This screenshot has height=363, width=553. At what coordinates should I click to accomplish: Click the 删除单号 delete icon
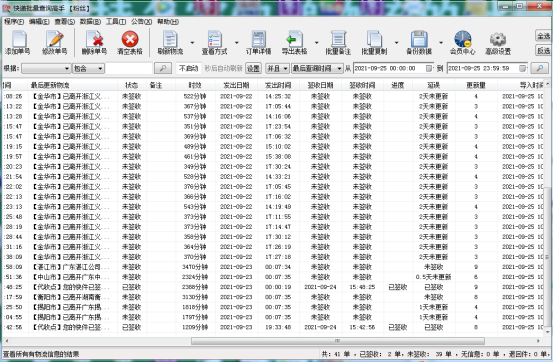click(x=94, y=42)
